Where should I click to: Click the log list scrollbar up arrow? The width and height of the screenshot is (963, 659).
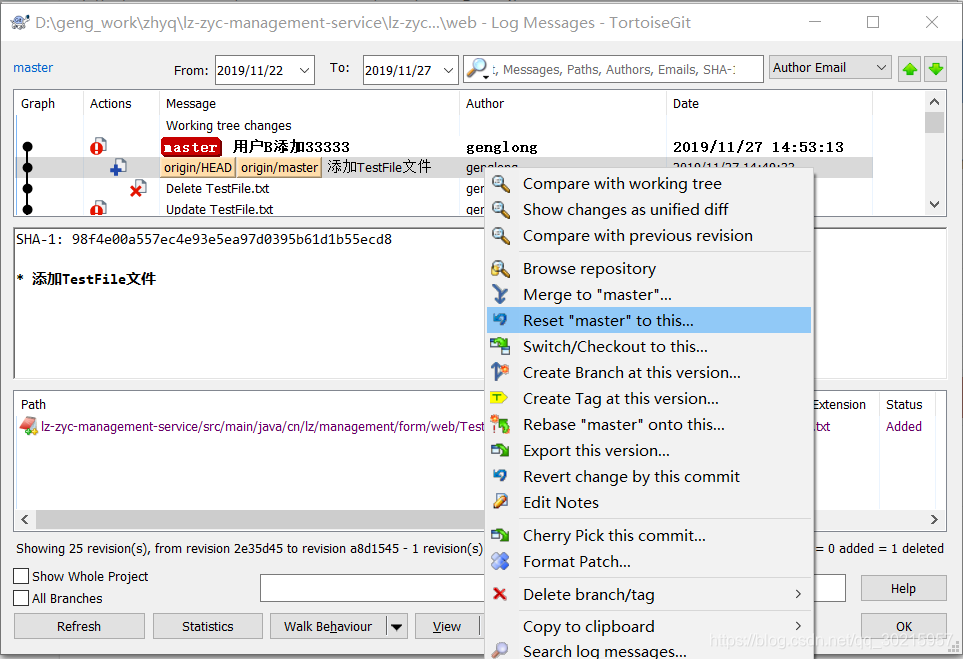tap(934, 102)
